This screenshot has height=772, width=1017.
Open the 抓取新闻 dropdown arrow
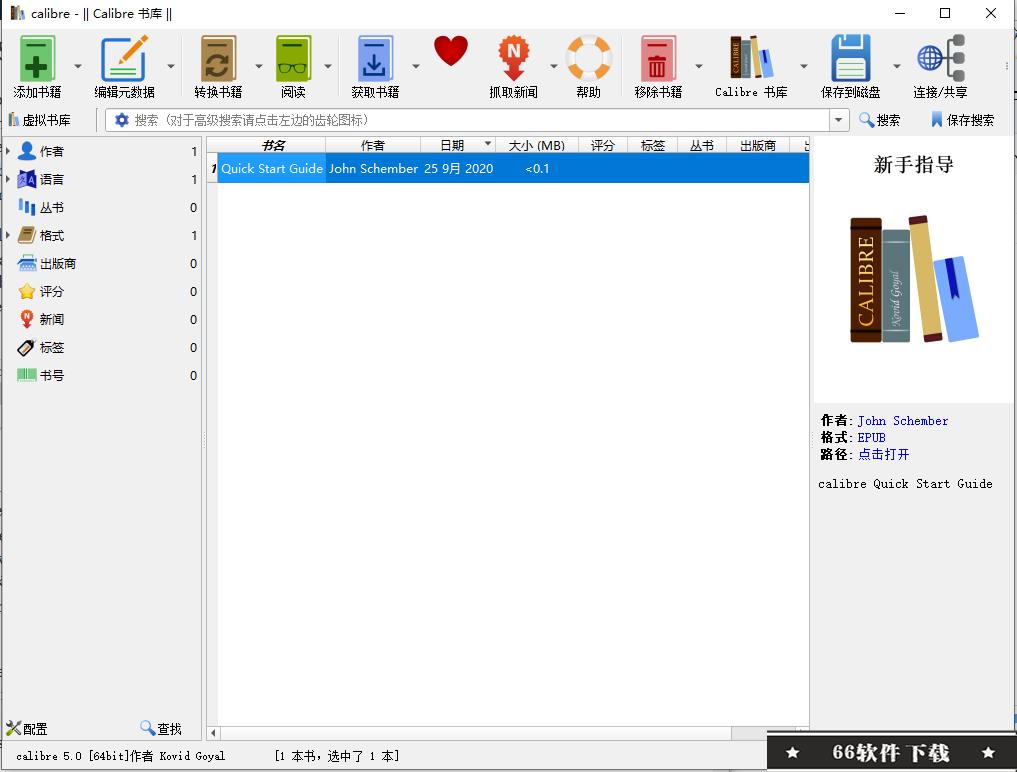554,66
